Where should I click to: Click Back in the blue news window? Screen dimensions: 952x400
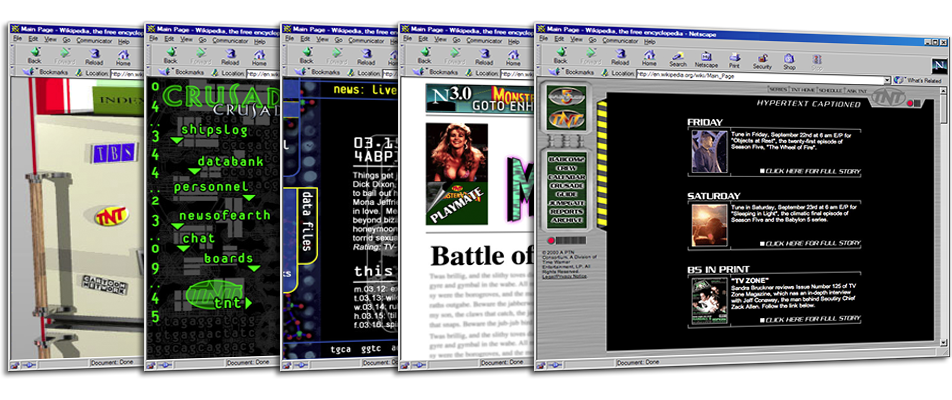(306, 56)
